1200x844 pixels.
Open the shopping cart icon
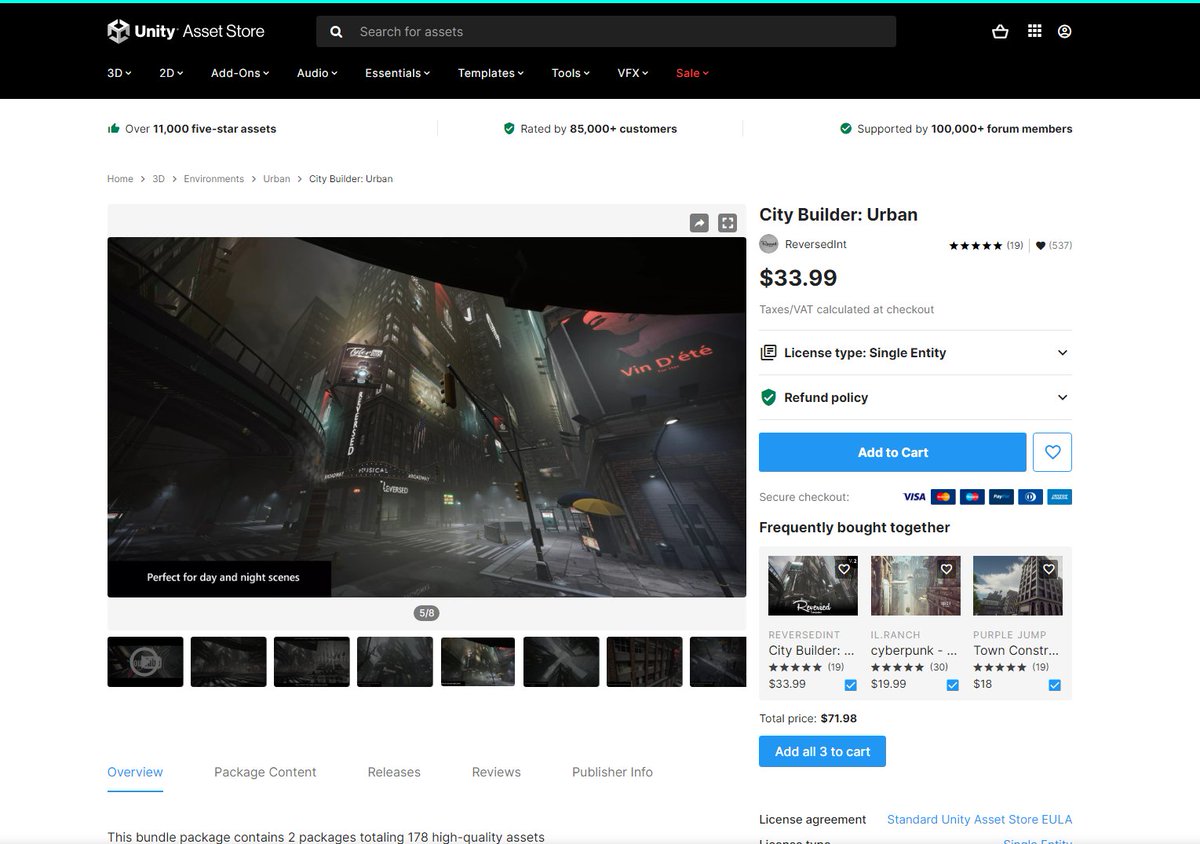(x=1000, y=31)
